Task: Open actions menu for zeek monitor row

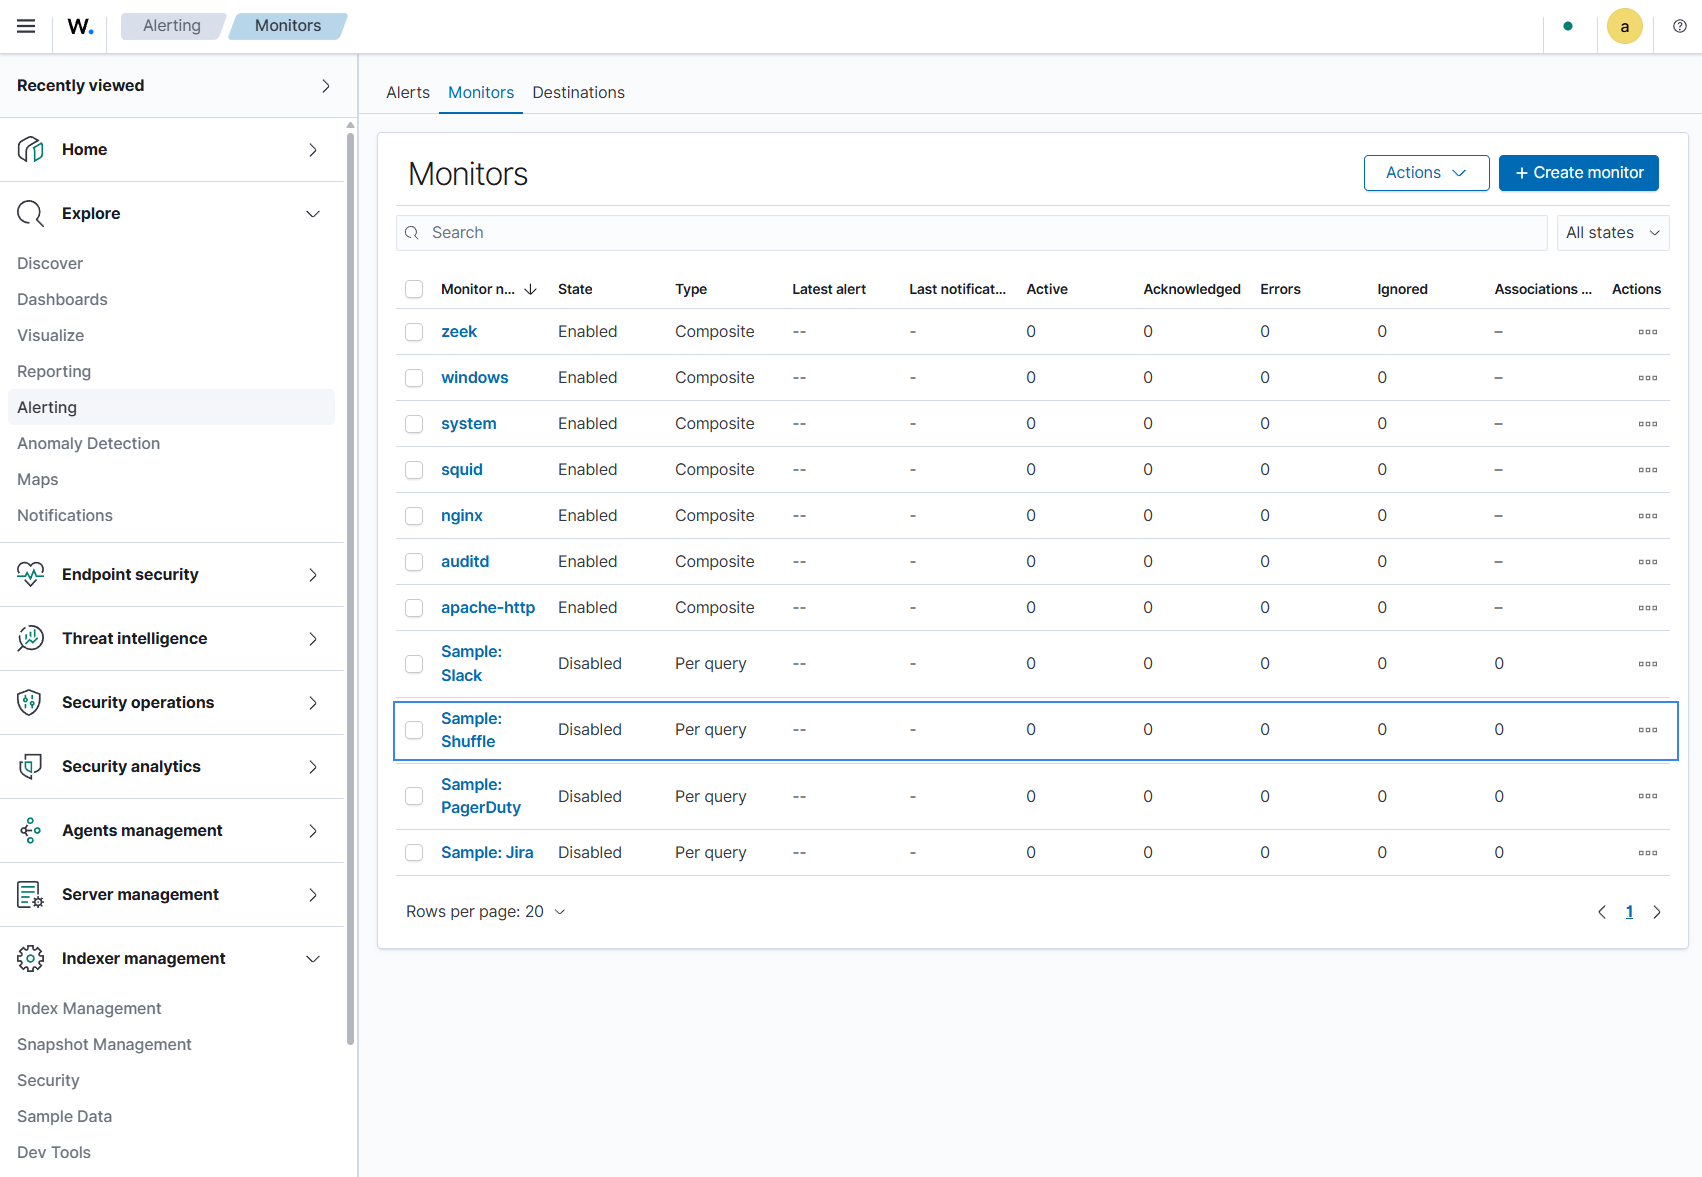Action: click(1648, 332)
